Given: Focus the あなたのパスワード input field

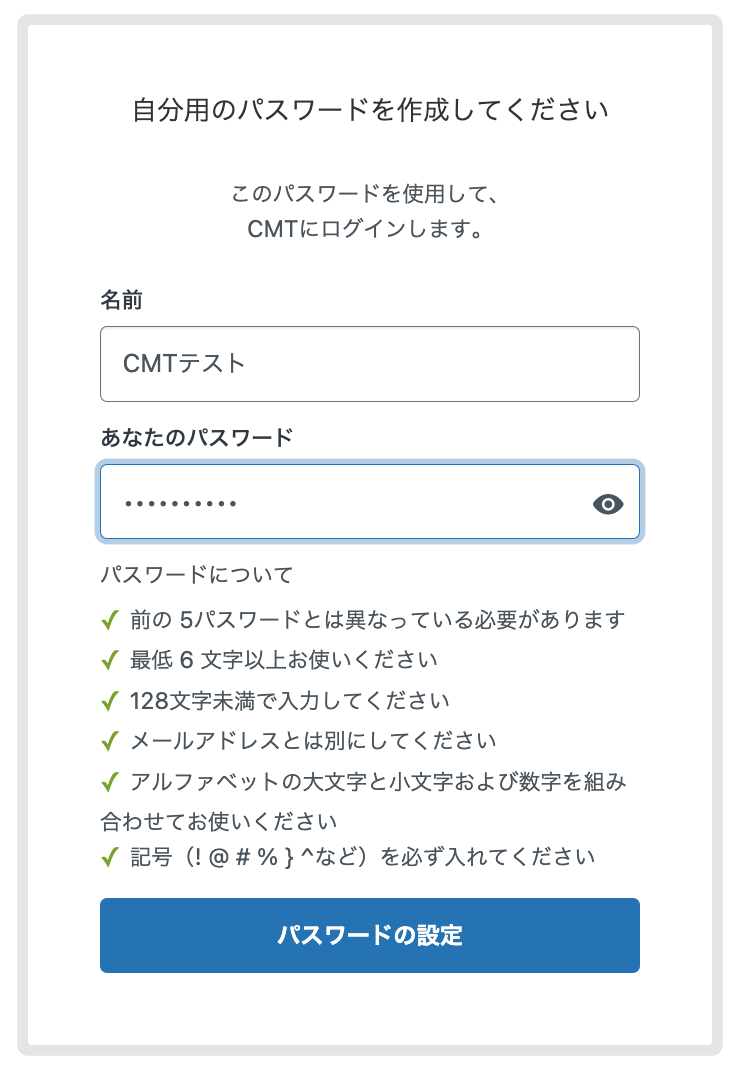Looking at the screenshot, I should pyautogui.click(x=340, y=502).
